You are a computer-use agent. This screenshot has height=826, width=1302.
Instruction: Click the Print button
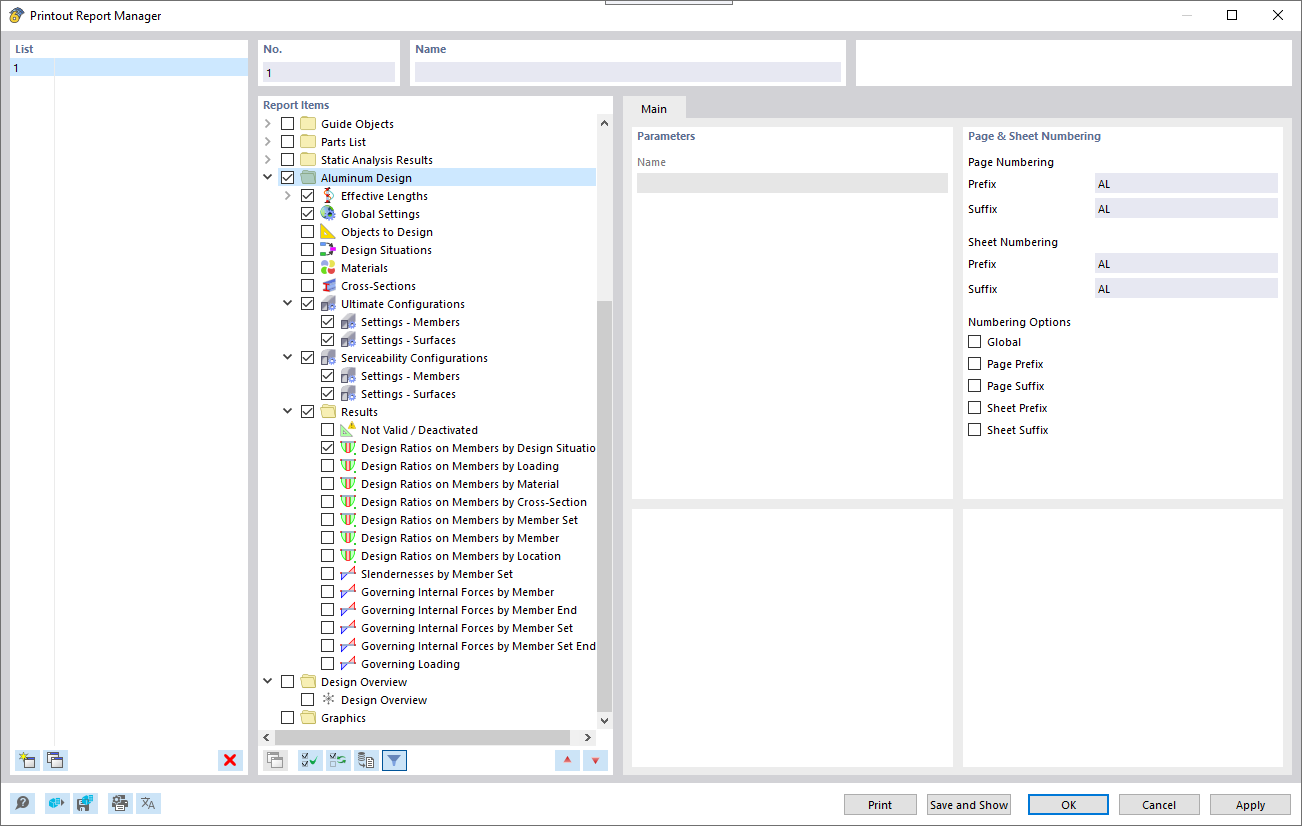[879, 804]
